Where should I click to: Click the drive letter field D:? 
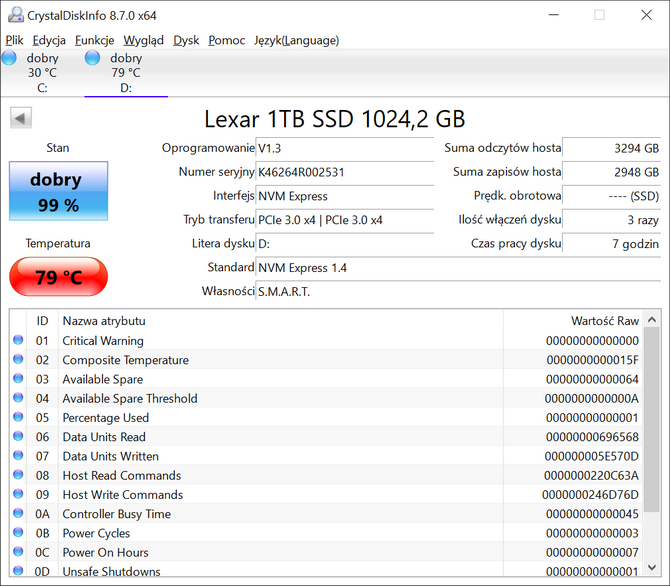[x=344, y=244]
